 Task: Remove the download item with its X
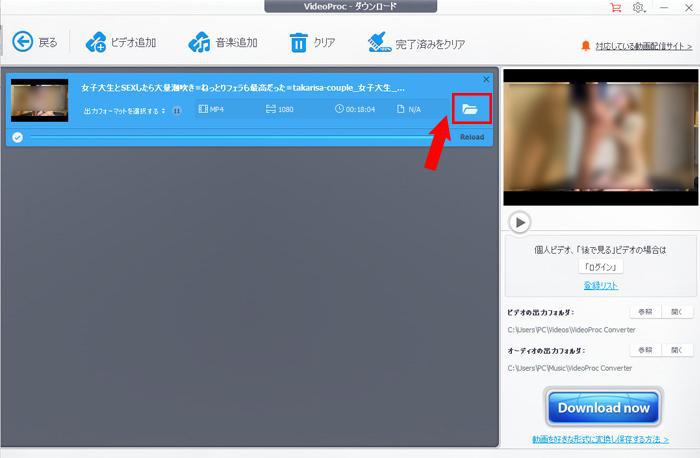[x=486, y=79]
